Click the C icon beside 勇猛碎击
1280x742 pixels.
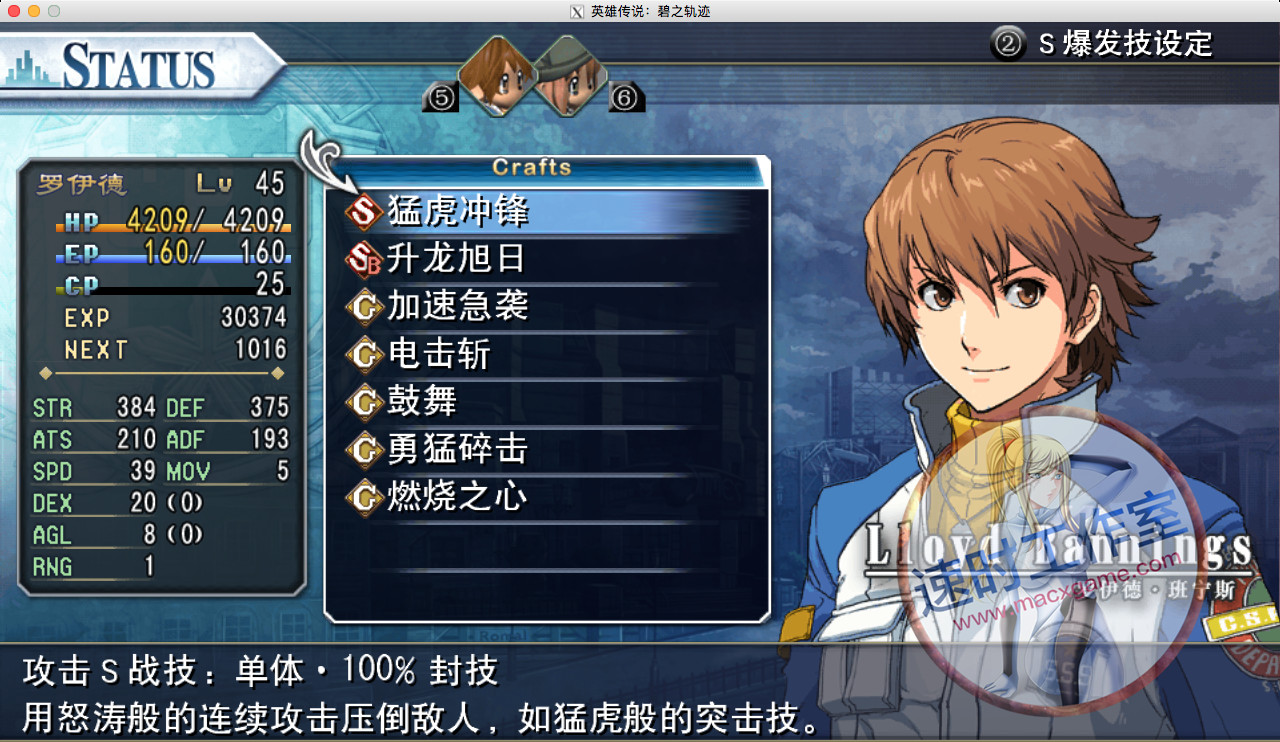pyautogui.click(x=364, y=450)
